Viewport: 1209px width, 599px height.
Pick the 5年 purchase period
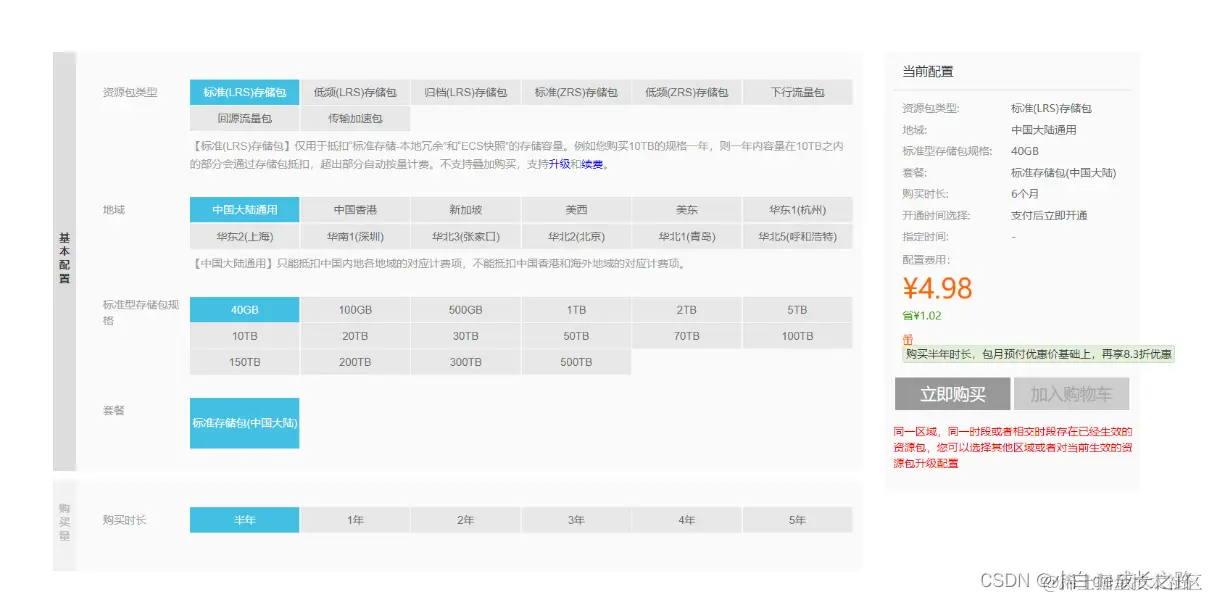[x=797, y=520]
